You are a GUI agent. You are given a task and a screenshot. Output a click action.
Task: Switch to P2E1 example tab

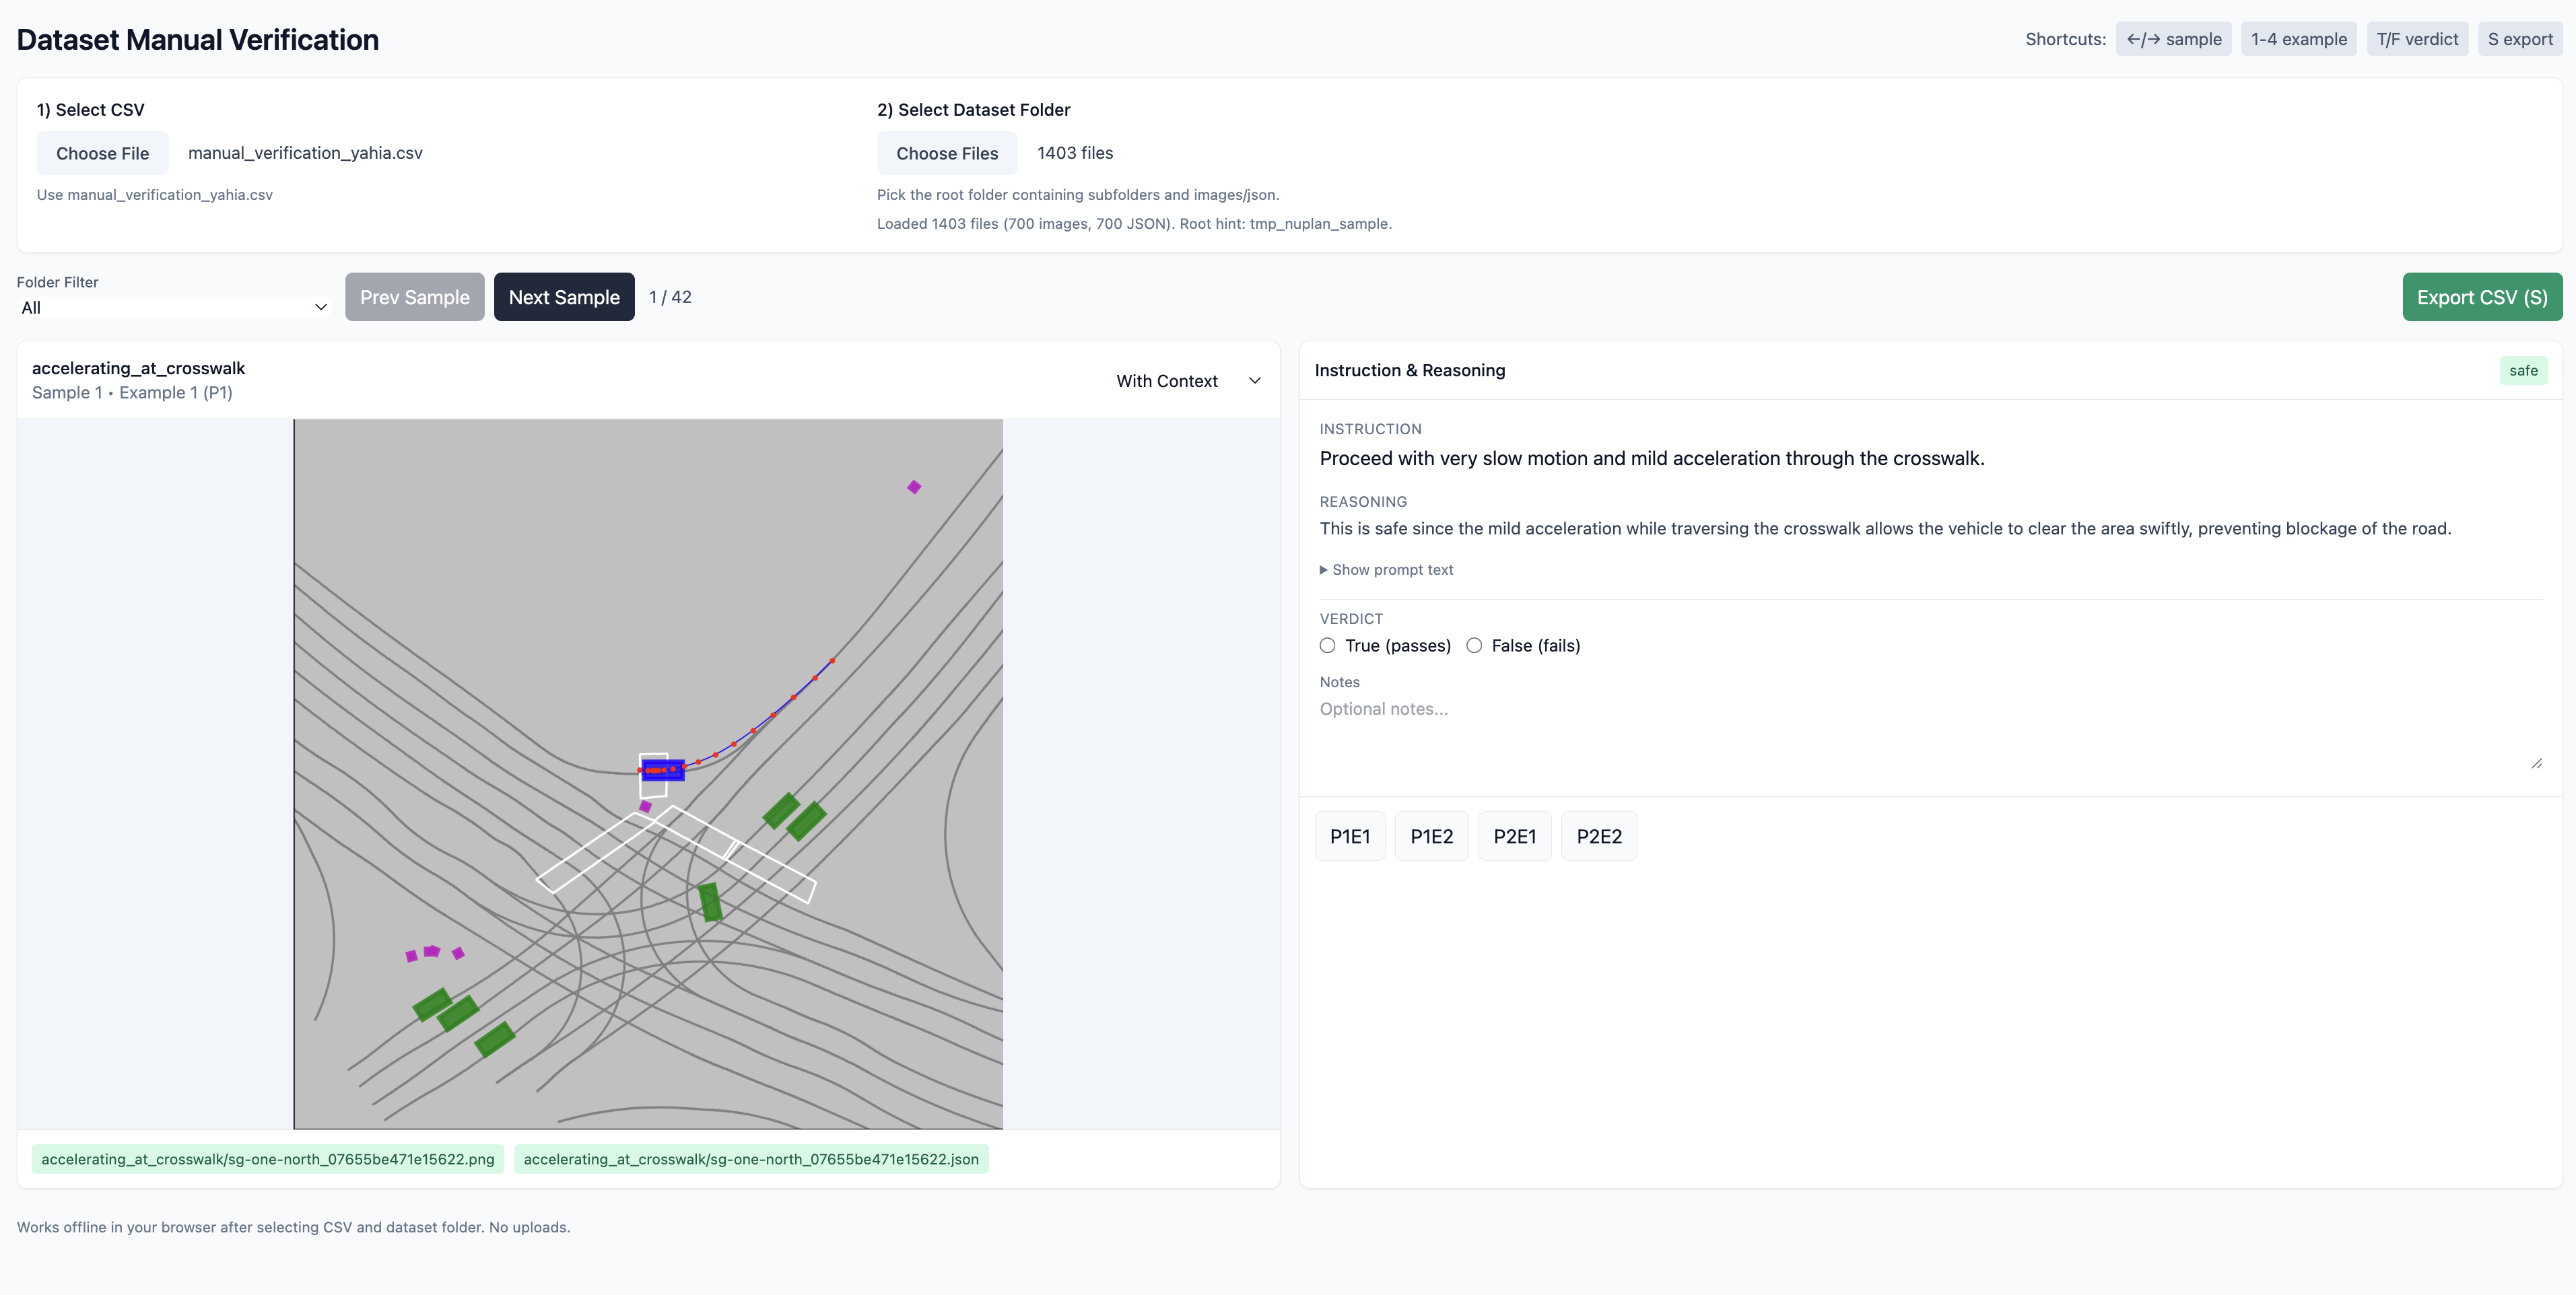tap(1514, 836)
